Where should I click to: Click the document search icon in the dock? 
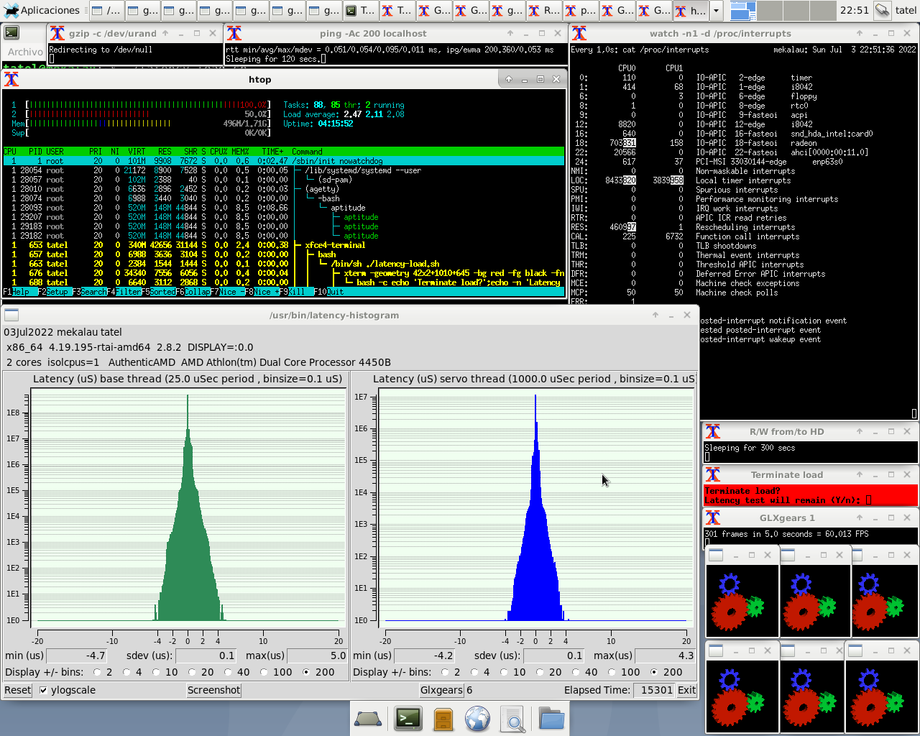[x=512, y=718]
